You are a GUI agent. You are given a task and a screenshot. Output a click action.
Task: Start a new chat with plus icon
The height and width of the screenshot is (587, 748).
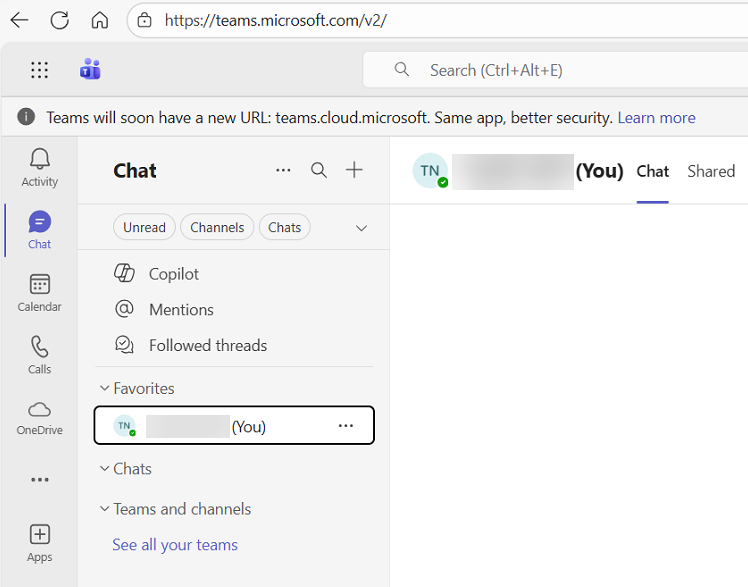(x=354, y=170)
